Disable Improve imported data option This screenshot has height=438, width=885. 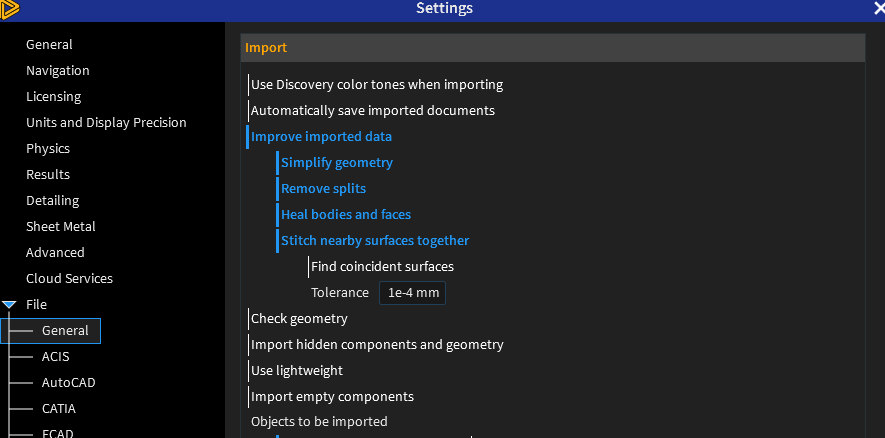point(321,137)
